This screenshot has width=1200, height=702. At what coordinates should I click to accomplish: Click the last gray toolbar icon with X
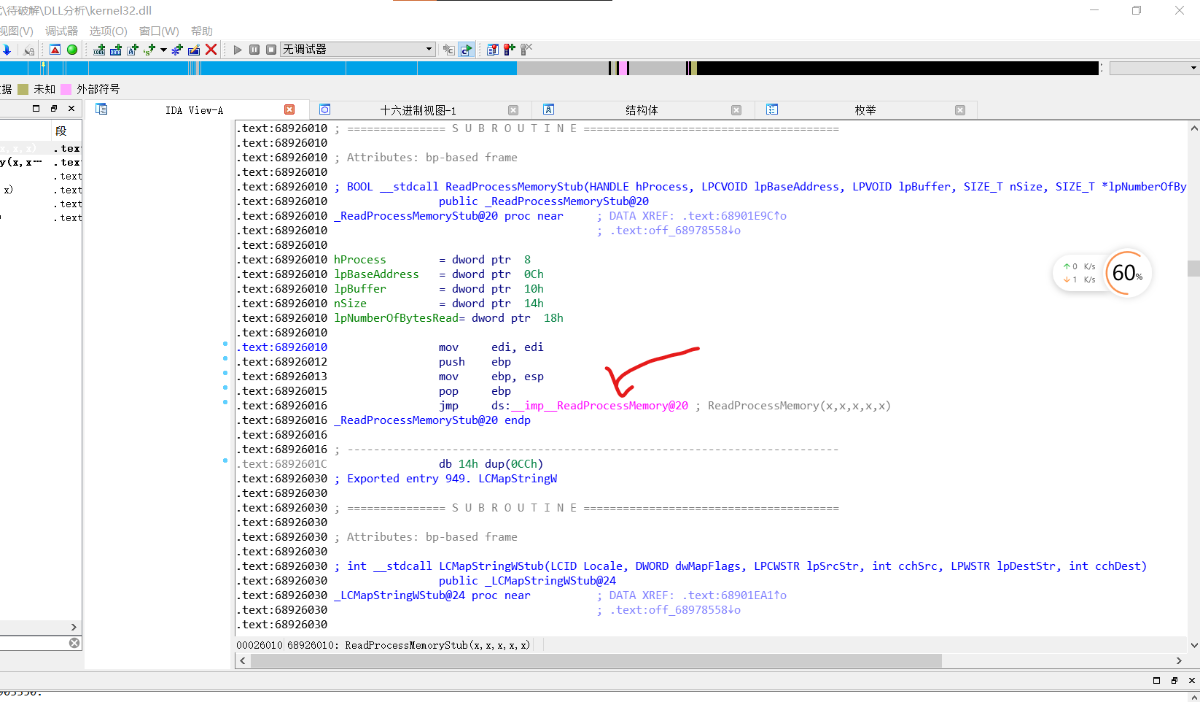coord(526,49)
